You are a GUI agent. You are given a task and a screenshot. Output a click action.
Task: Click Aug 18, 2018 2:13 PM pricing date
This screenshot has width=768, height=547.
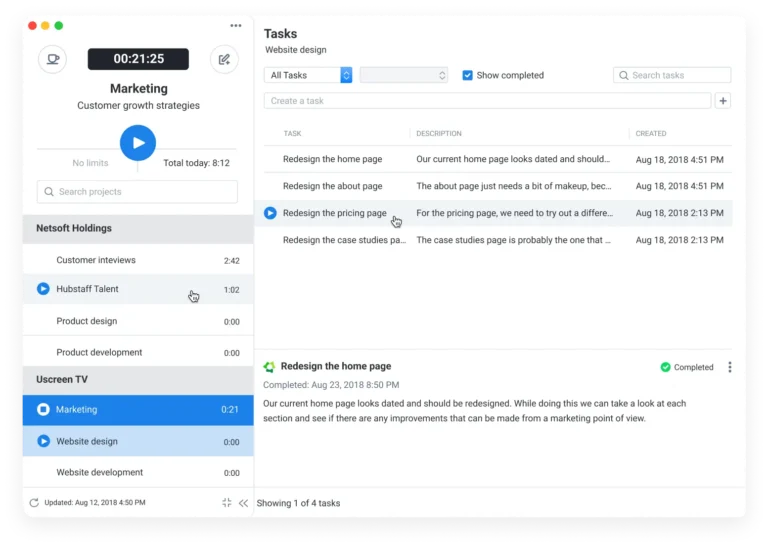click(679, 213)
